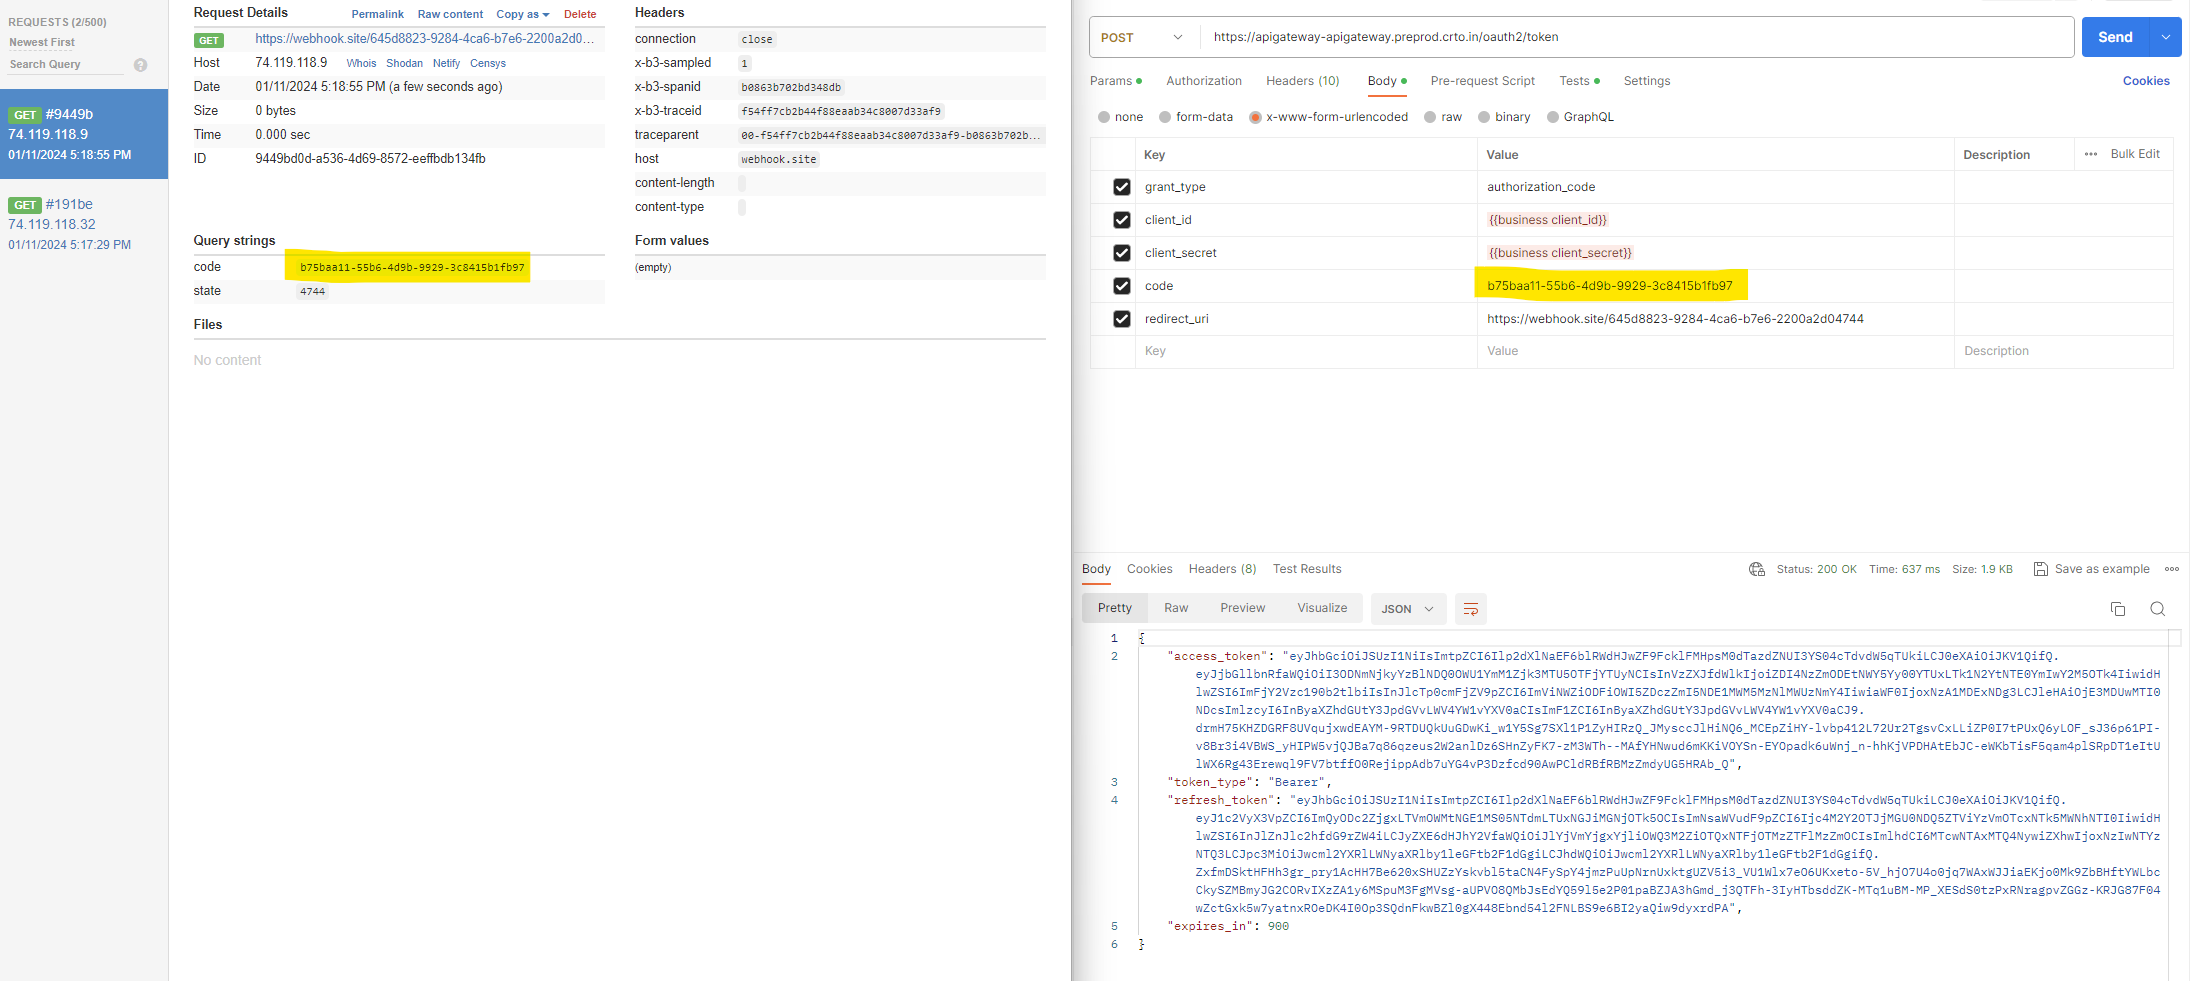The height and width of the screenshot is (981, 2204).
Task: Select the GraphQL body type radio
Action: (x=1552, y=117)
